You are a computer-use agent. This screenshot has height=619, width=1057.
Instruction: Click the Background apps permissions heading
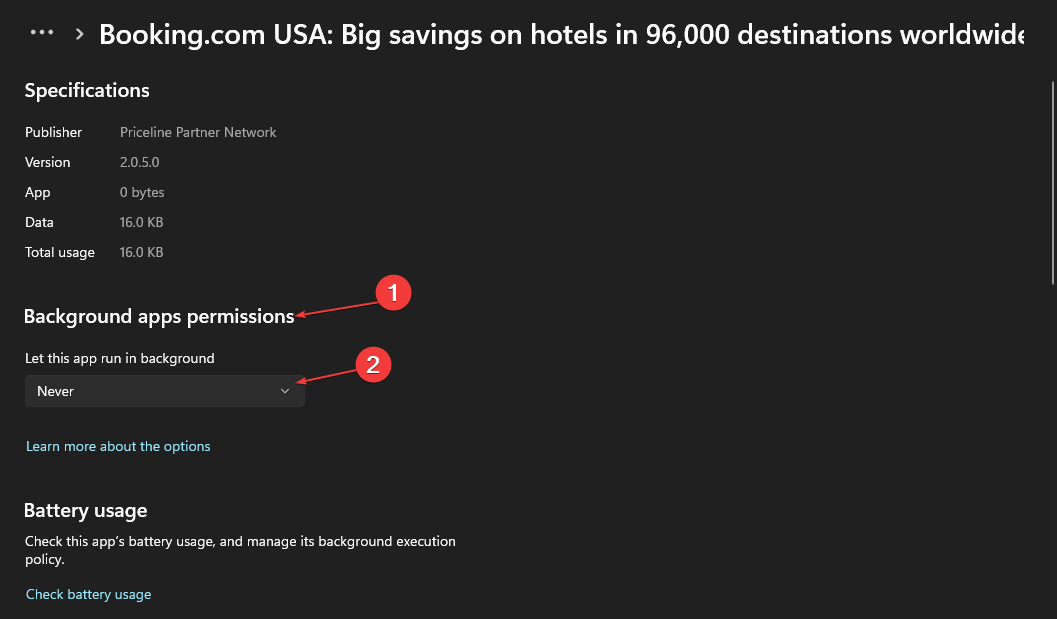coord(159,316)
